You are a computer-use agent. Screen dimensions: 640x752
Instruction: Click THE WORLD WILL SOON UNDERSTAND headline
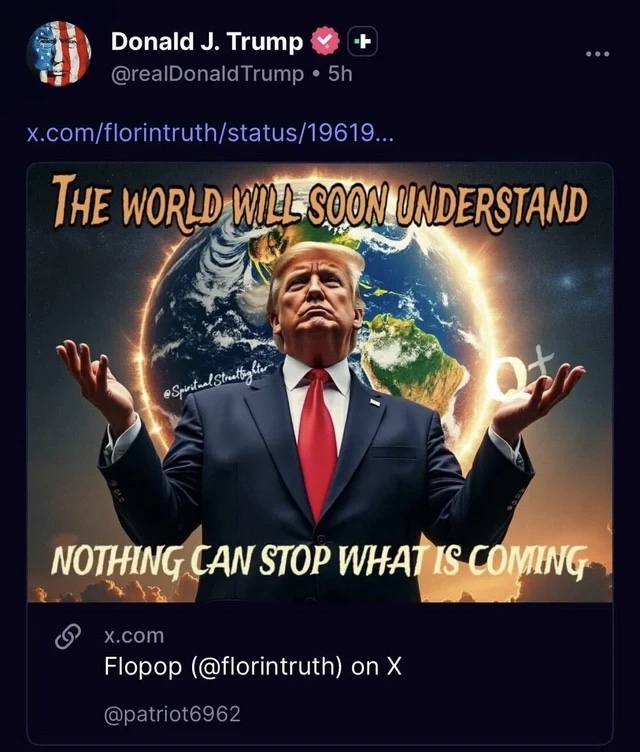pos(320,201)
